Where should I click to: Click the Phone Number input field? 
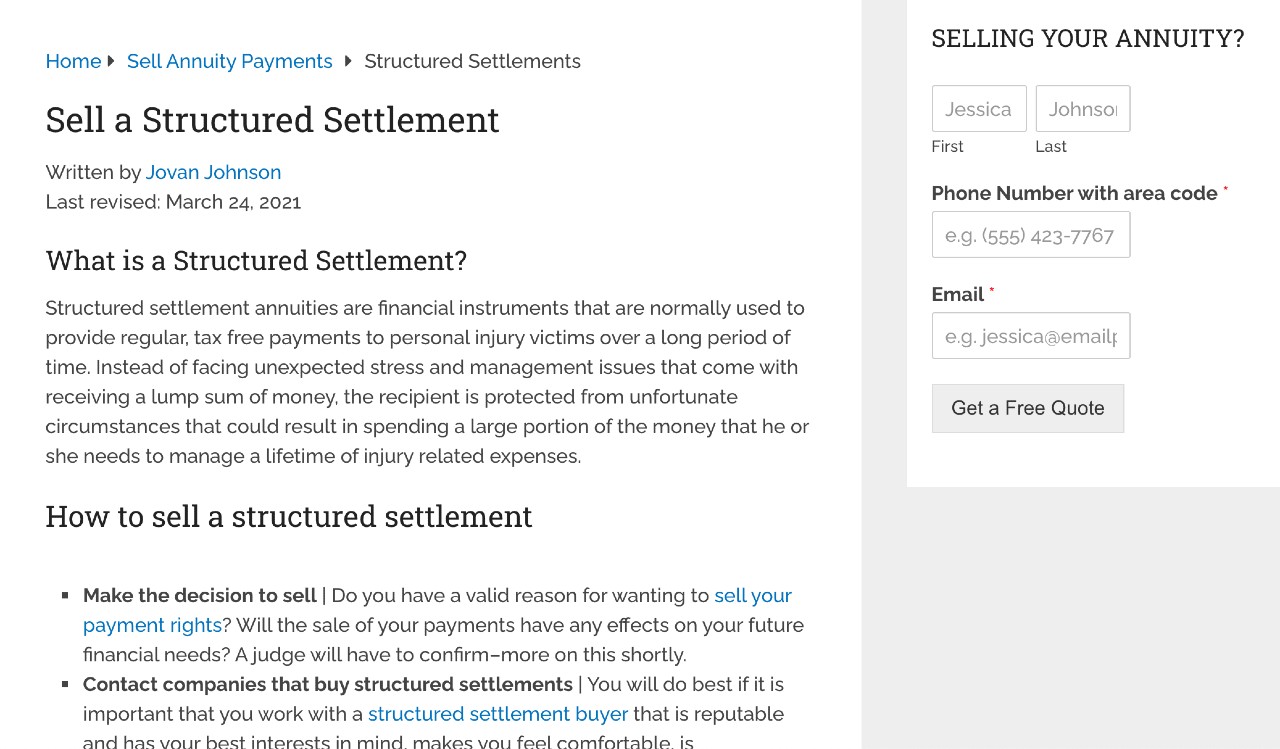(x=1030, y=234)
